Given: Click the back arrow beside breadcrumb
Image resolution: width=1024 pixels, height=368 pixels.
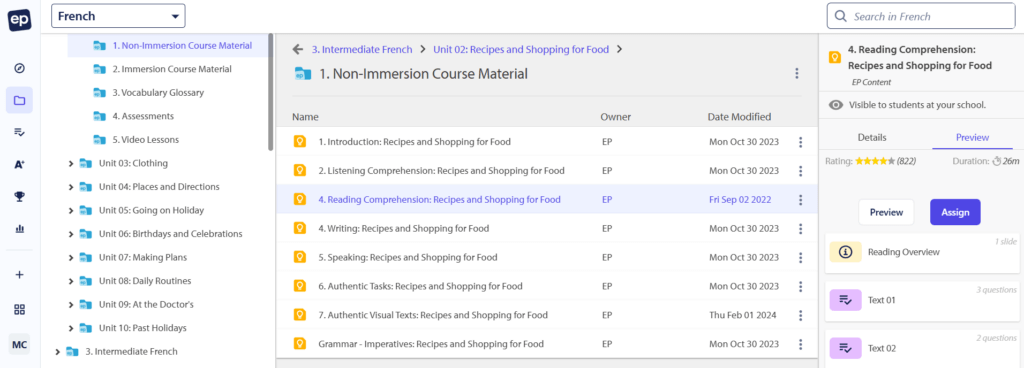Looking at the screenshot, I should coord(298,49).
